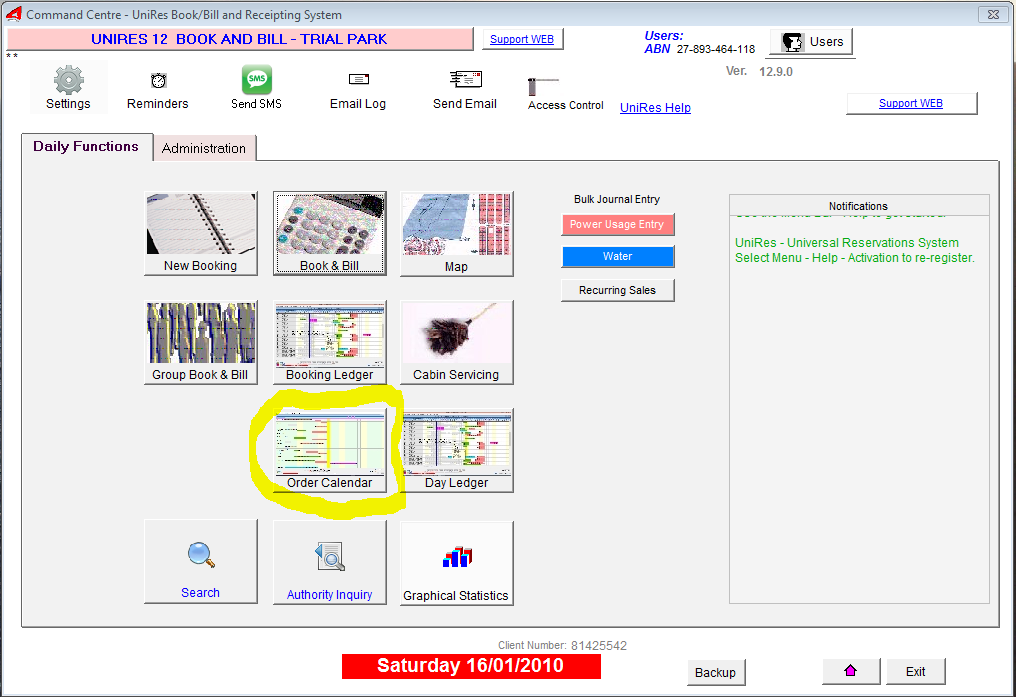Open the Authority Inquiry tile
The width and height of the screenshot is (1016, 697).
(x=329, y=563)
